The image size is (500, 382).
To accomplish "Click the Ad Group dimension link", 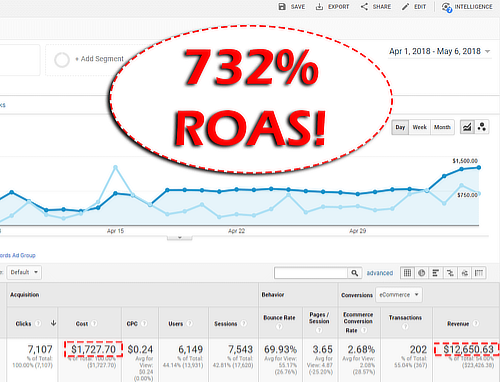I will [17, 255].
